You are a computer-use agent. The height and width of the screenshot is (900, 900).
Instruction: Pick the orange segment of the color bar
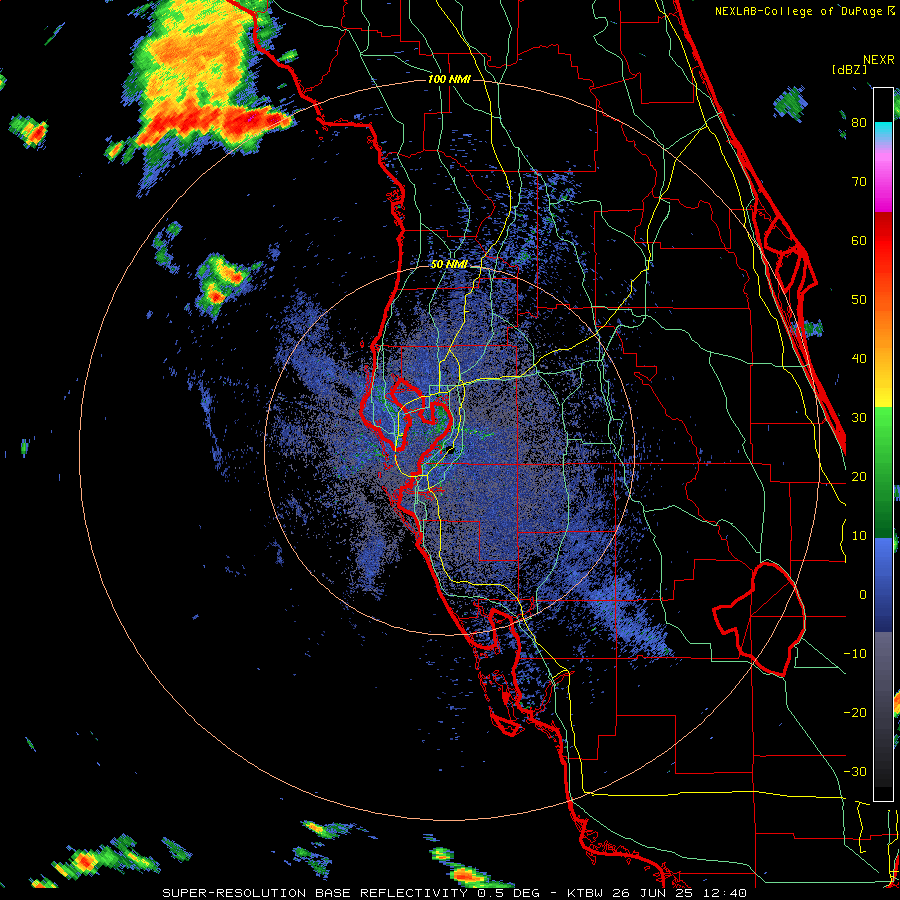(x=883, y=330)
